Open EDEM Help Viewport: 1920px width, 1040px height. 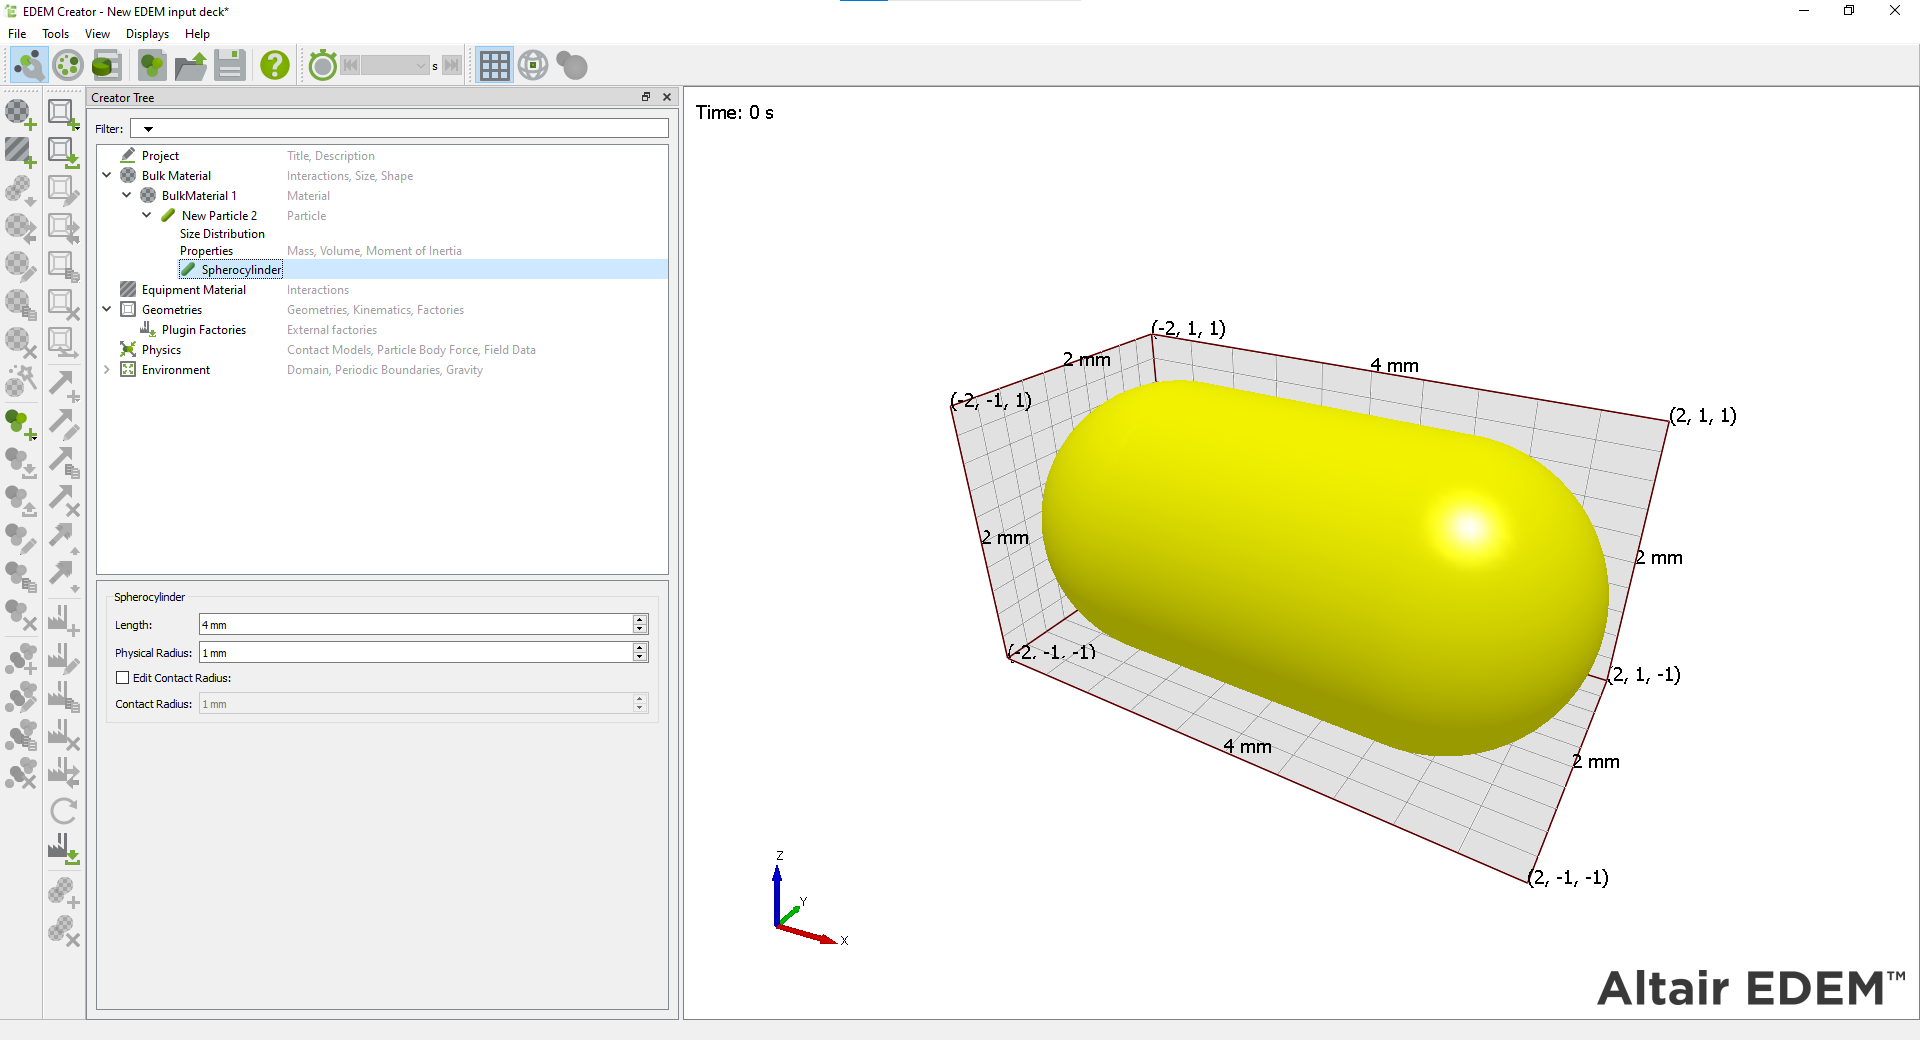click(x=274, y=65)
